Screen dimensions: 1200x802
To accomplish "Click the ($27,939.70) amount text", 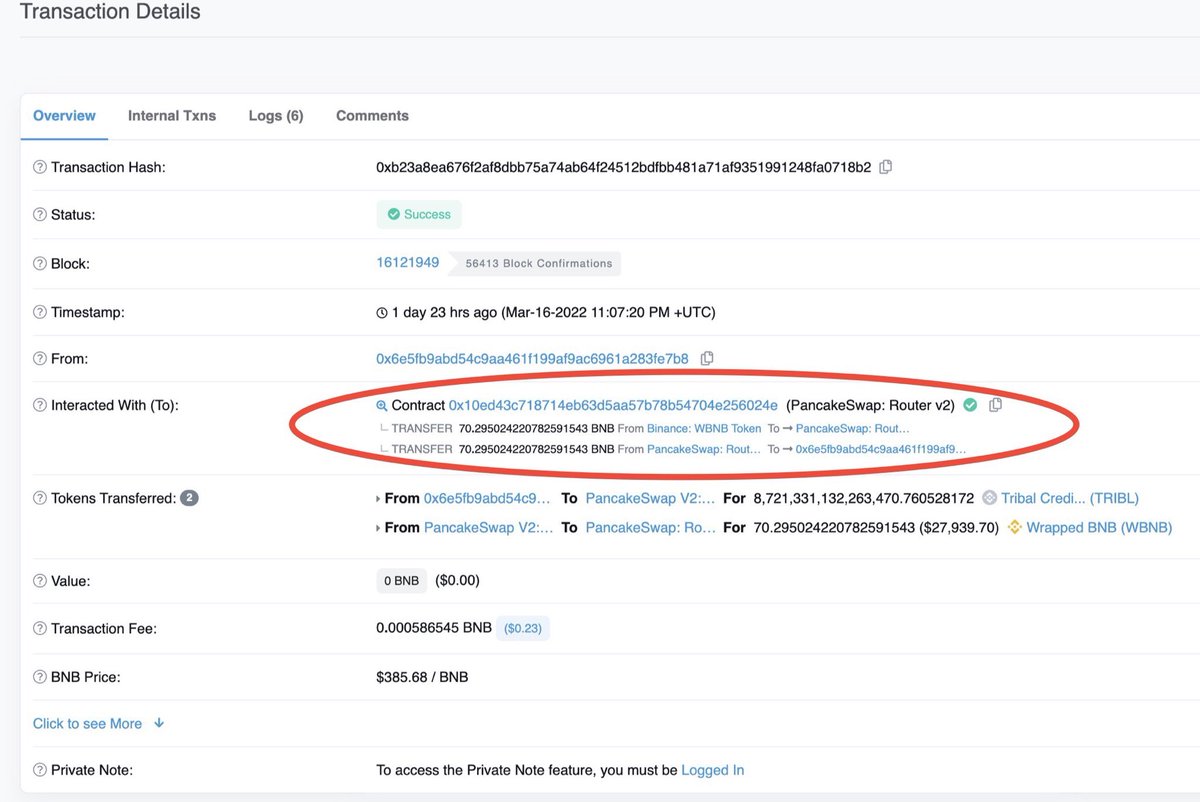I will pyautogui.click(x=959, y=527).
